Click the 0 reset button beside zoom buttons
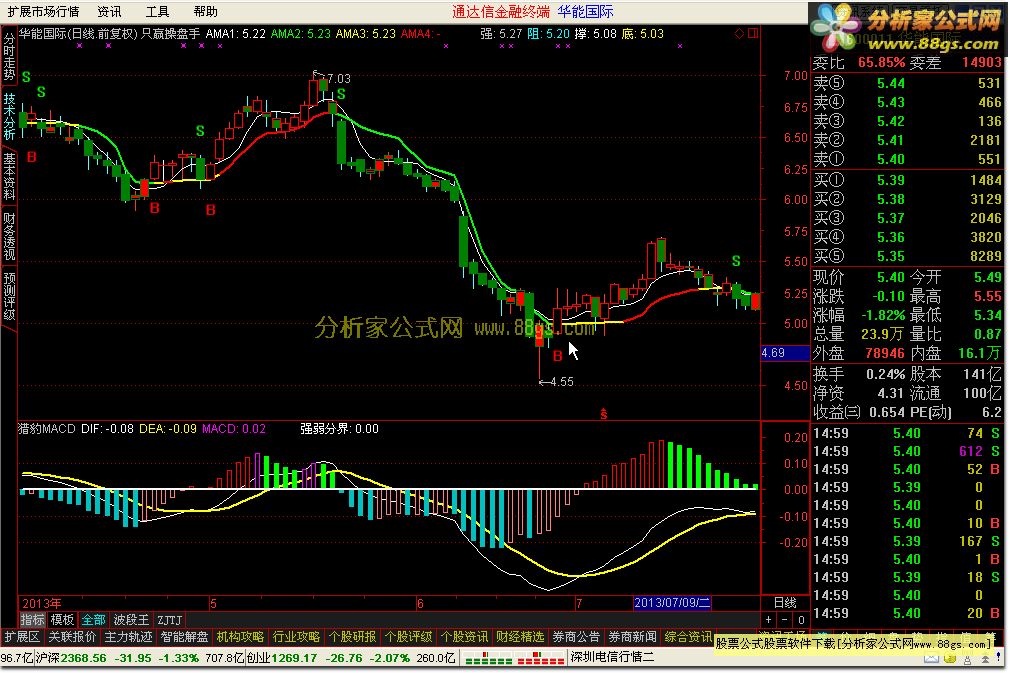1010x673 pixels. tap(801, 620)
